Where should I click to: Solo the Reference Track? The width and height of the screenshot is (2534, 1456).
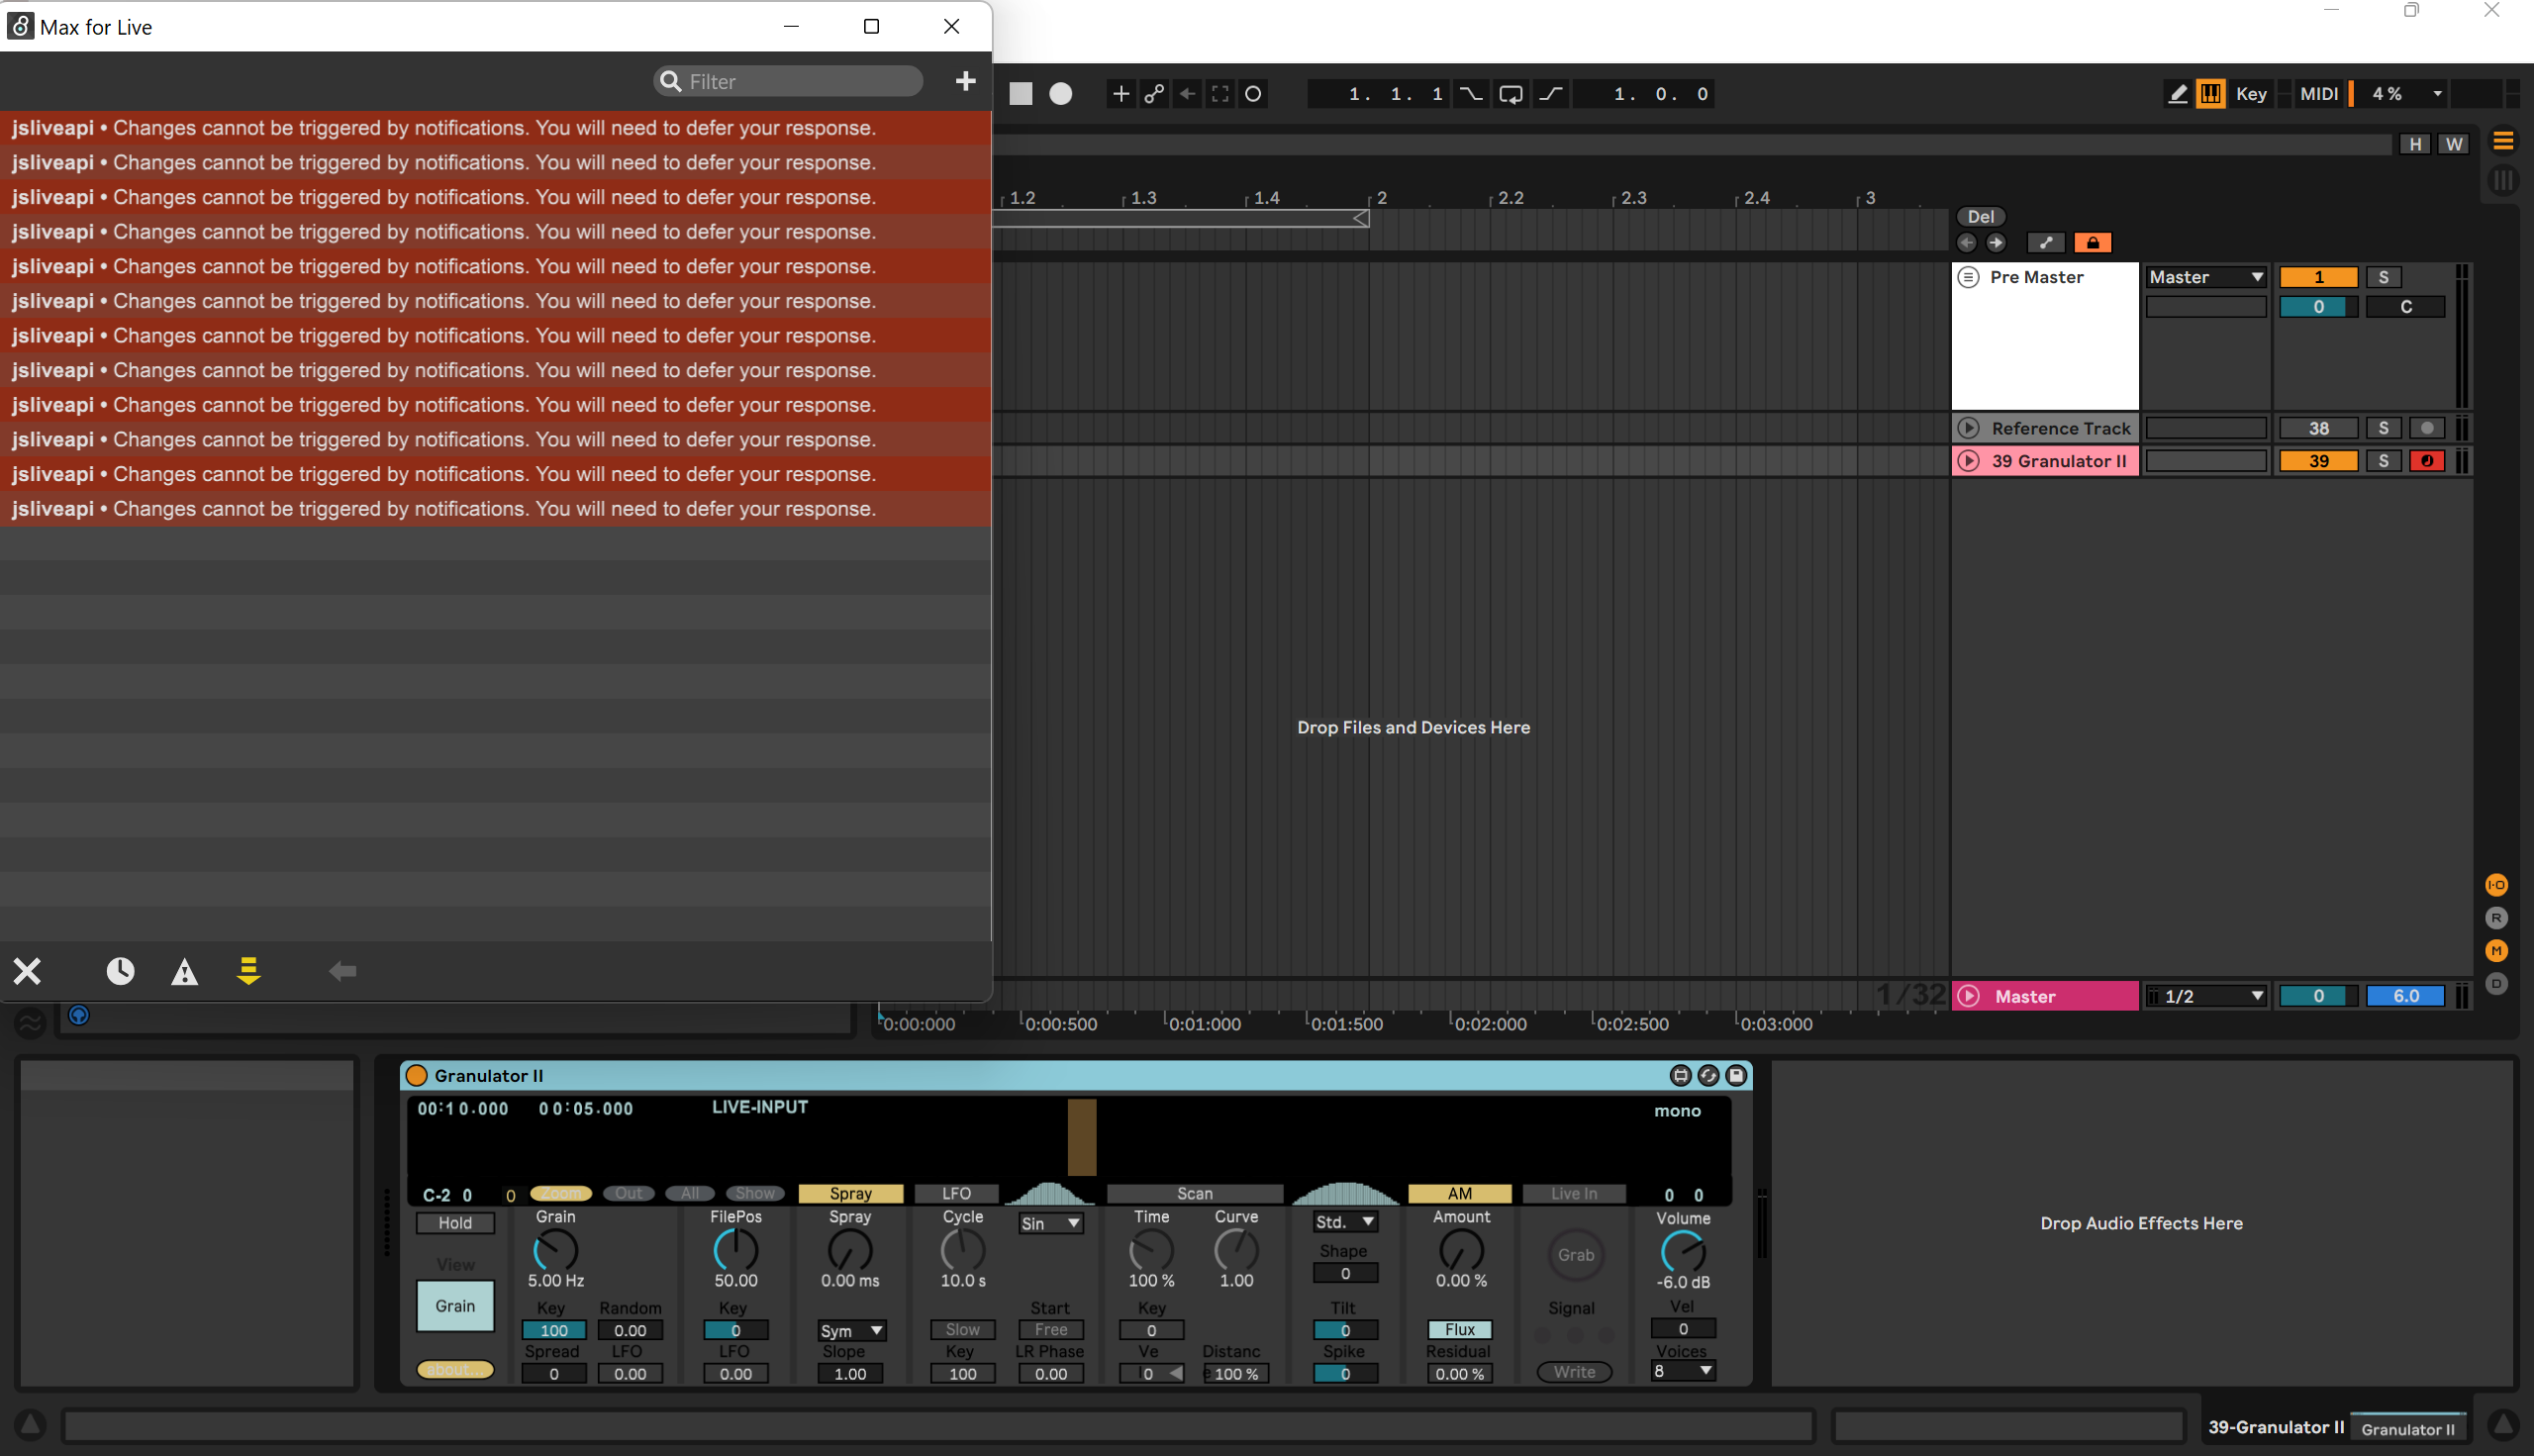tap(2383, 428)
